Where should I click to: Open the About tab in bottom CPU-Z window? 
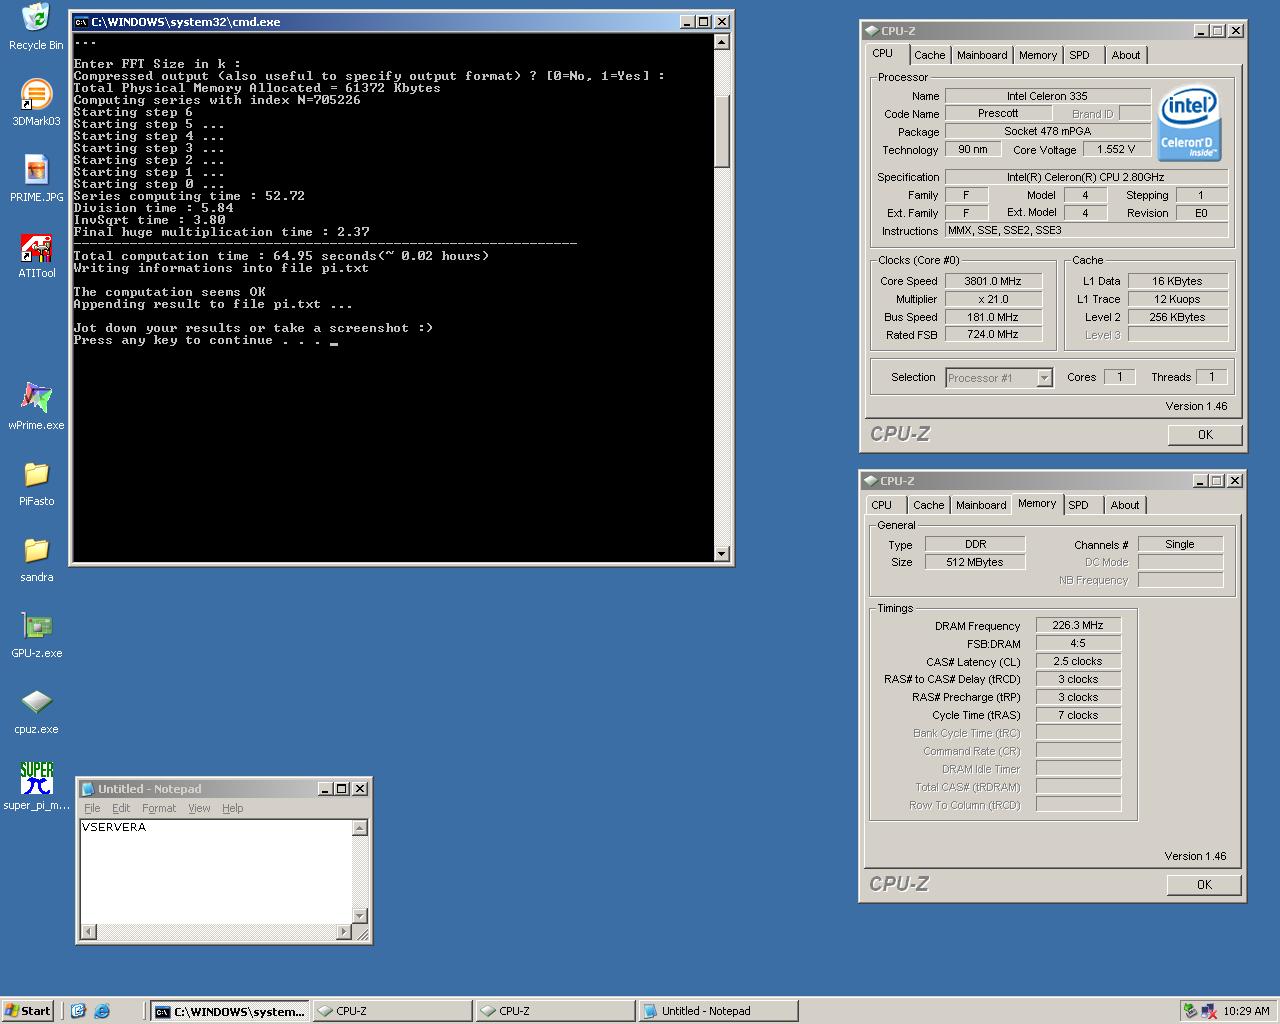tap(1125, 505)
